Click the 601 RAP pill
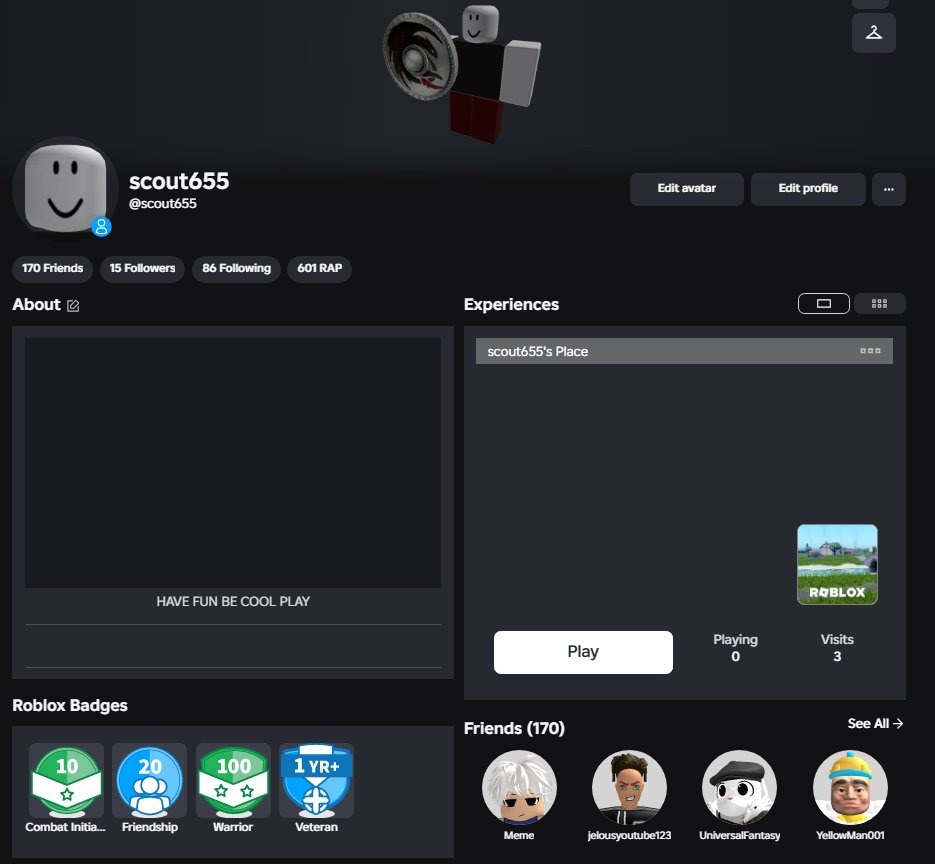 click(320, 268)
